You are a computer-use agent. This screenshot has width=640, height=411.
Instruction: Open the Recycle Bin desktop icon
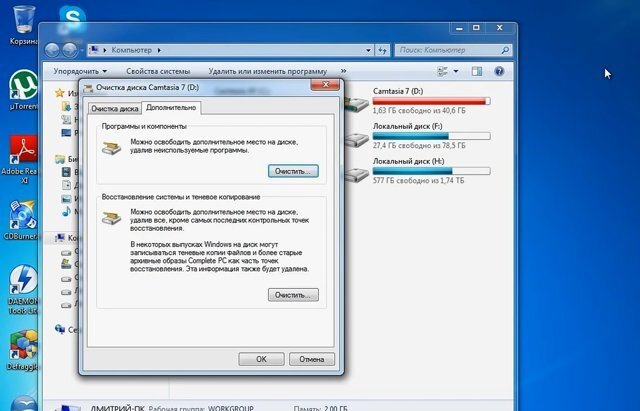(x=24, y=20)
